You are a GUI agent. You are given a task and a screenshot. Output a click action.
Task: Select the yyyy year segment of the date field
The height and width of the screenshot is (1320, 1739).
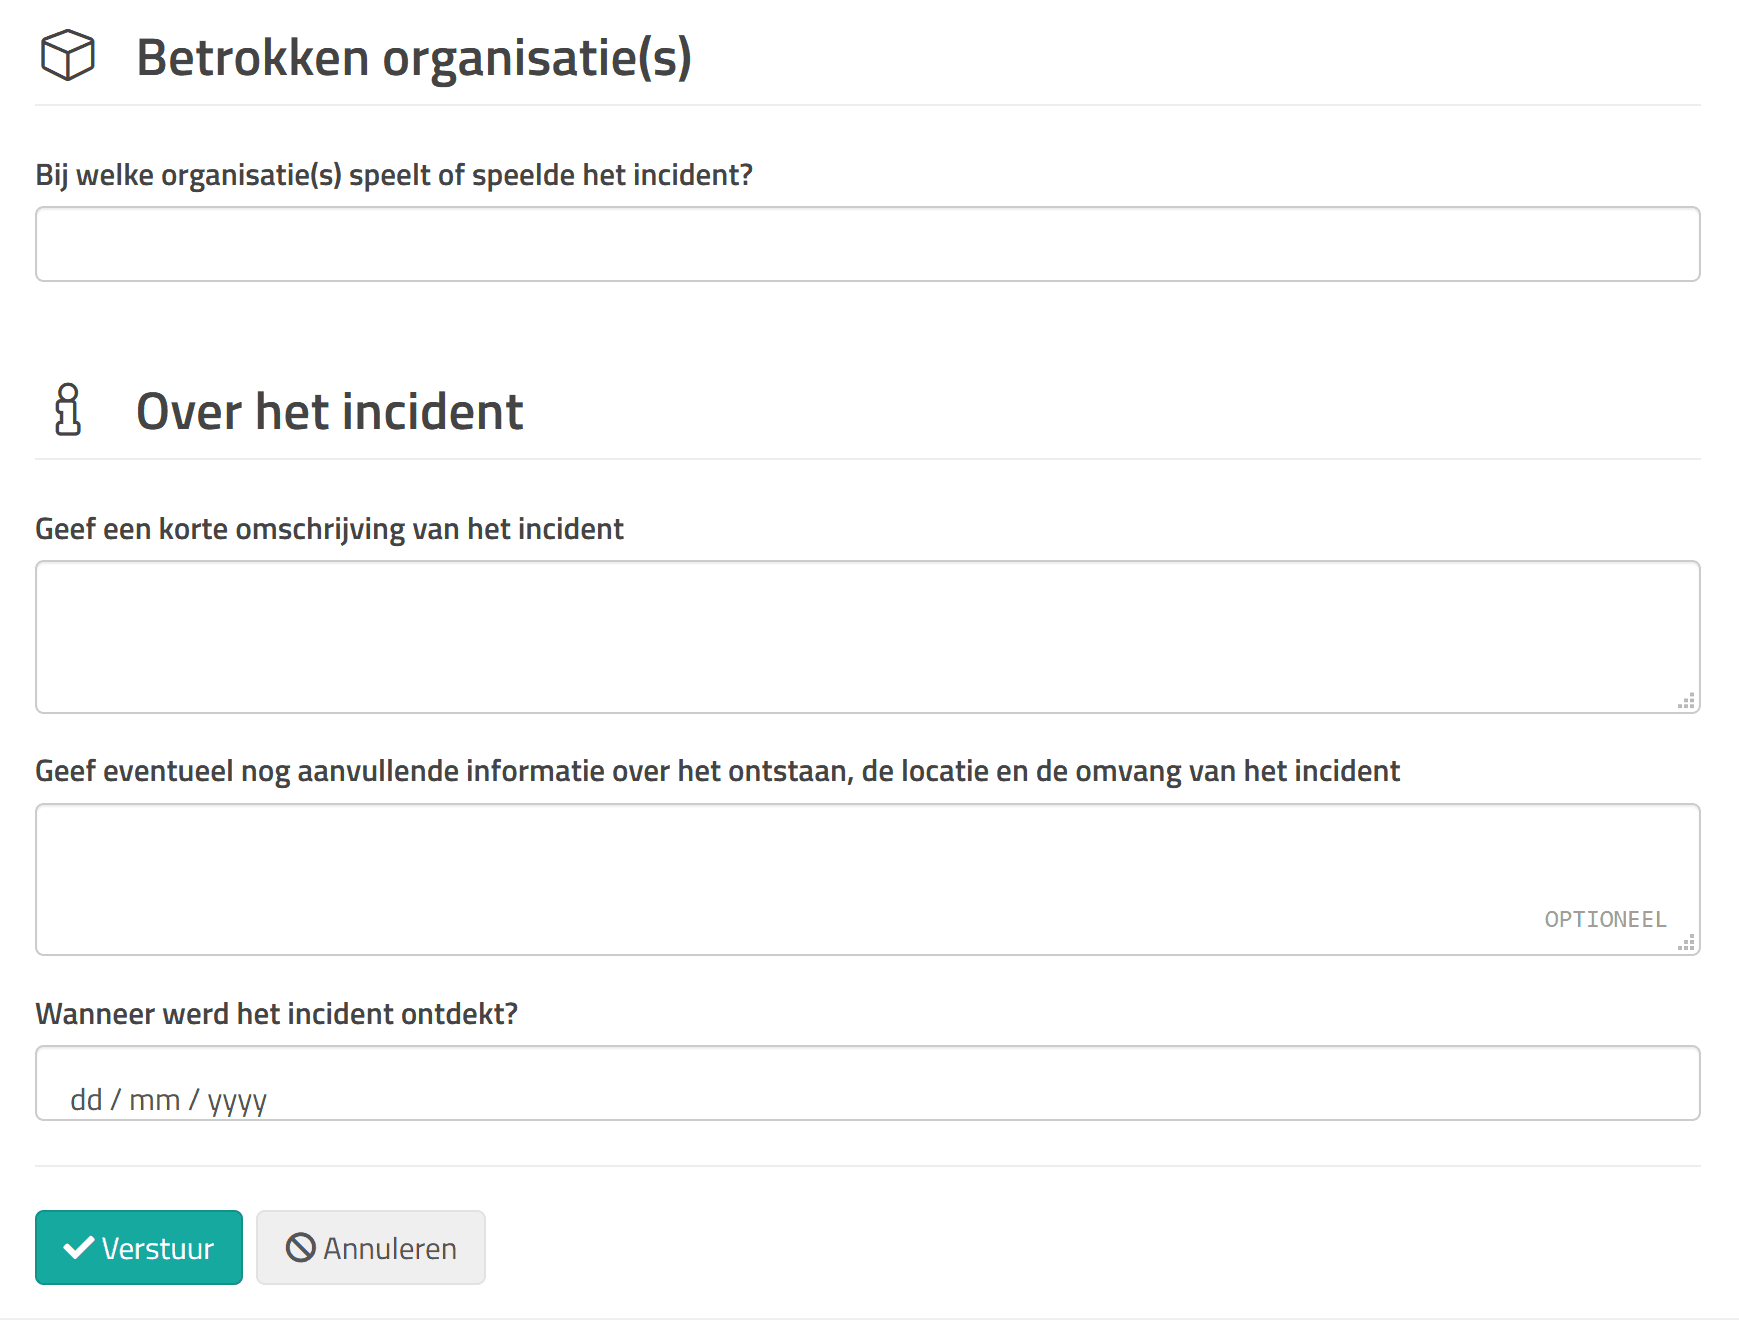pos(237,1100)
